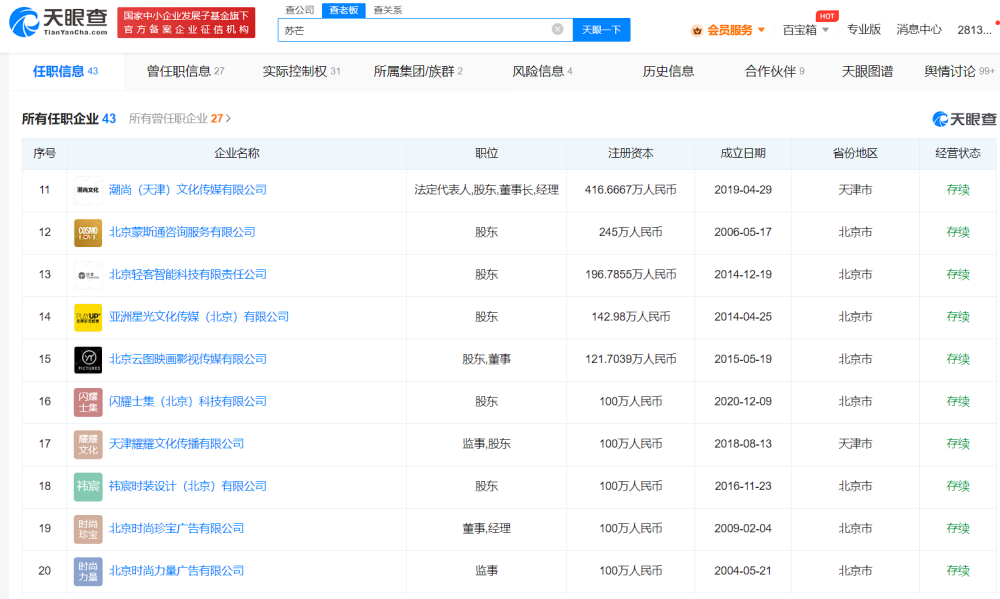
Task: Click the black logo of 北京云图映画影视传媒
Action: click(88, 359)
